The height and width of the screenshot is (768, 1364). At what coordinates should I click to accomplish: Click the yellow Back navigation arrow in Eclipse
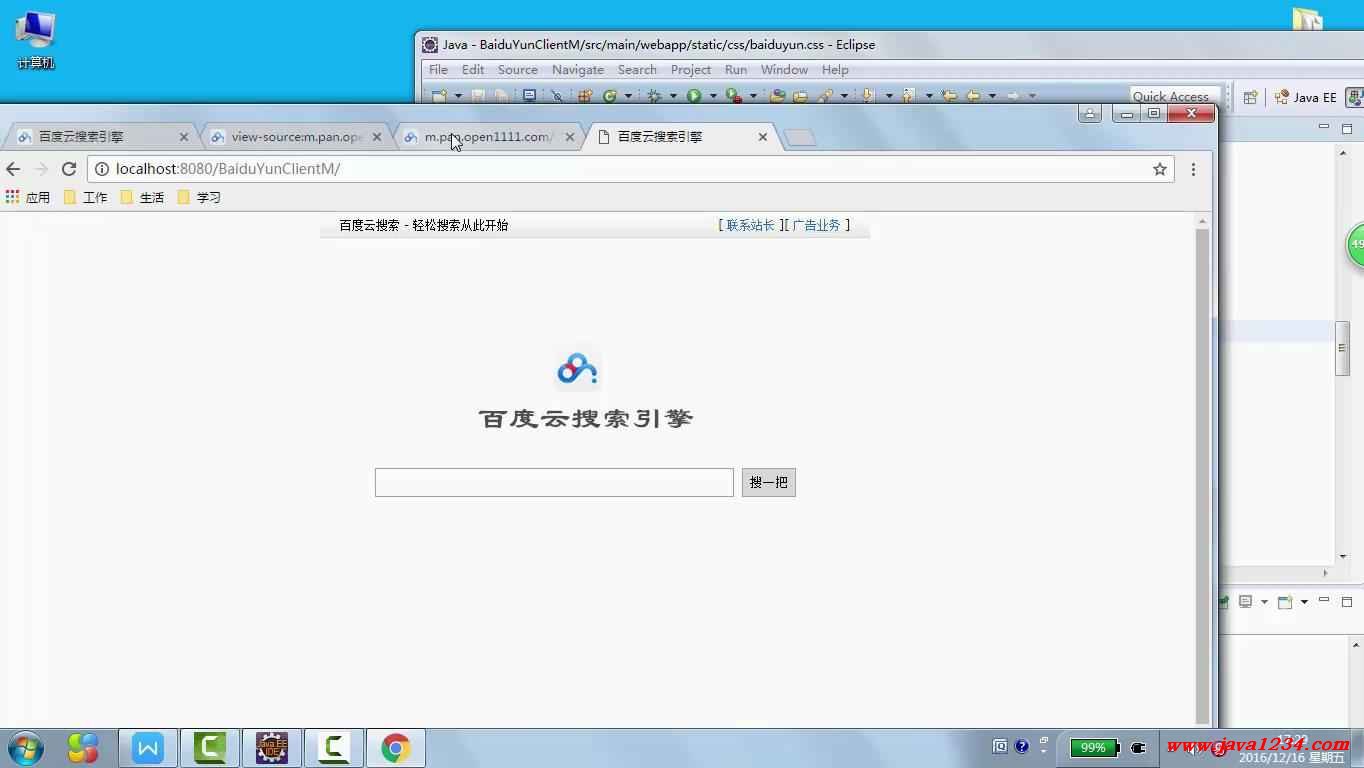(972, 96)
